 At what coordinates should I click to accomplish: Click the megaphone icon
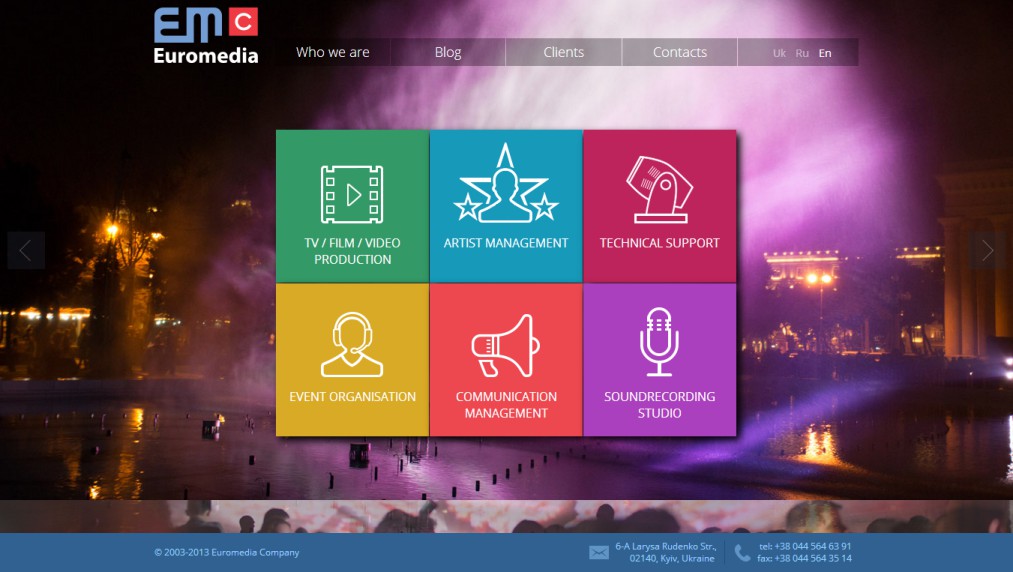click(505, 346)
